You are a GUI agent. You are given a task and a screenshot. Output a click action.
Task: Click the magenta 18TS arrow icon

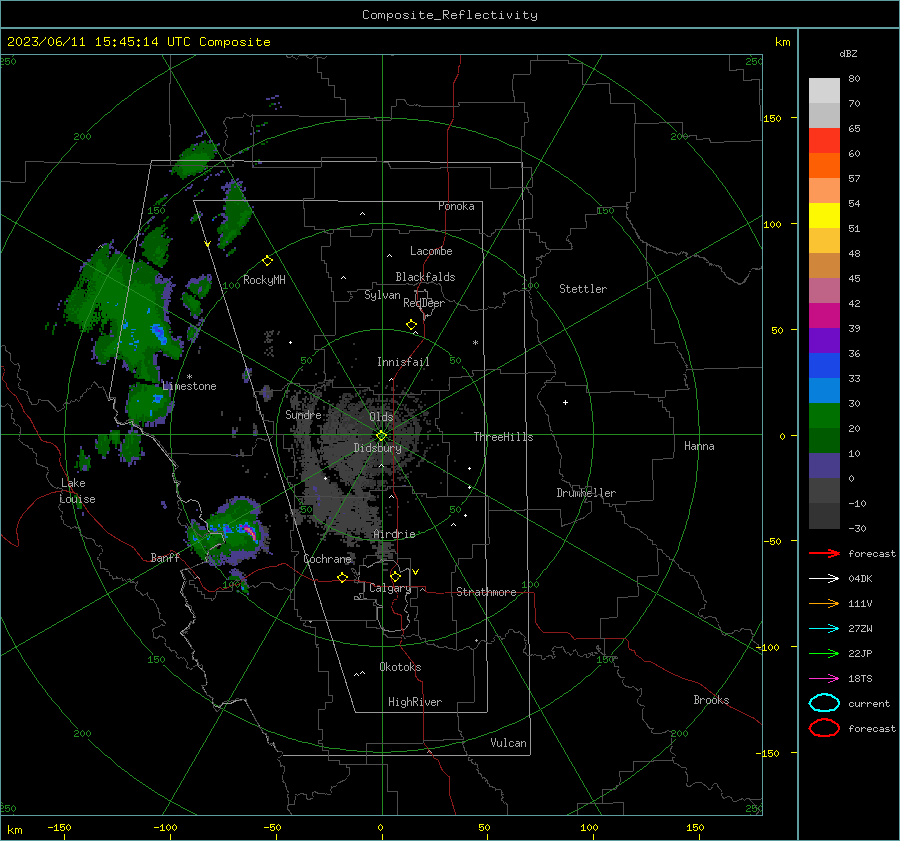(824, 678)
